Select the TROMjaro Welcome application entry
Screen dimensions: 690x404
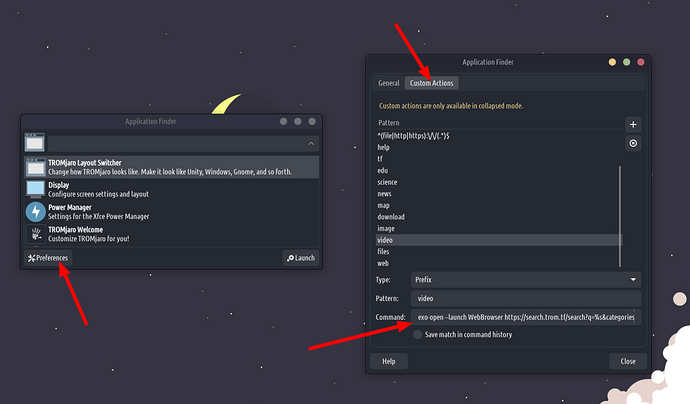[x=172, y=234]
